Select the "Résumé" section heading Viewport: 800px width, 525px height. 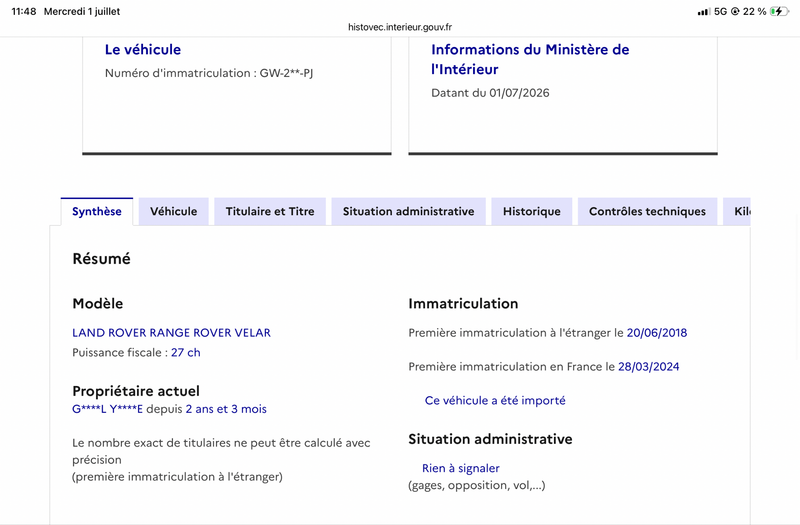tap(102, 259)
